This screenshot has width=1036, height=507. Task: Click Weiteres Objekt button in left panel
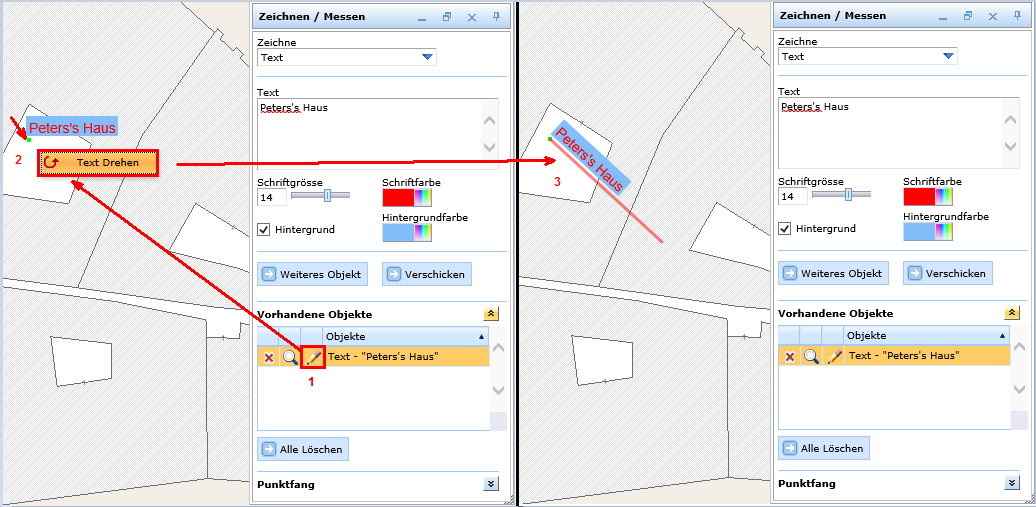click(x=313, y=274)
